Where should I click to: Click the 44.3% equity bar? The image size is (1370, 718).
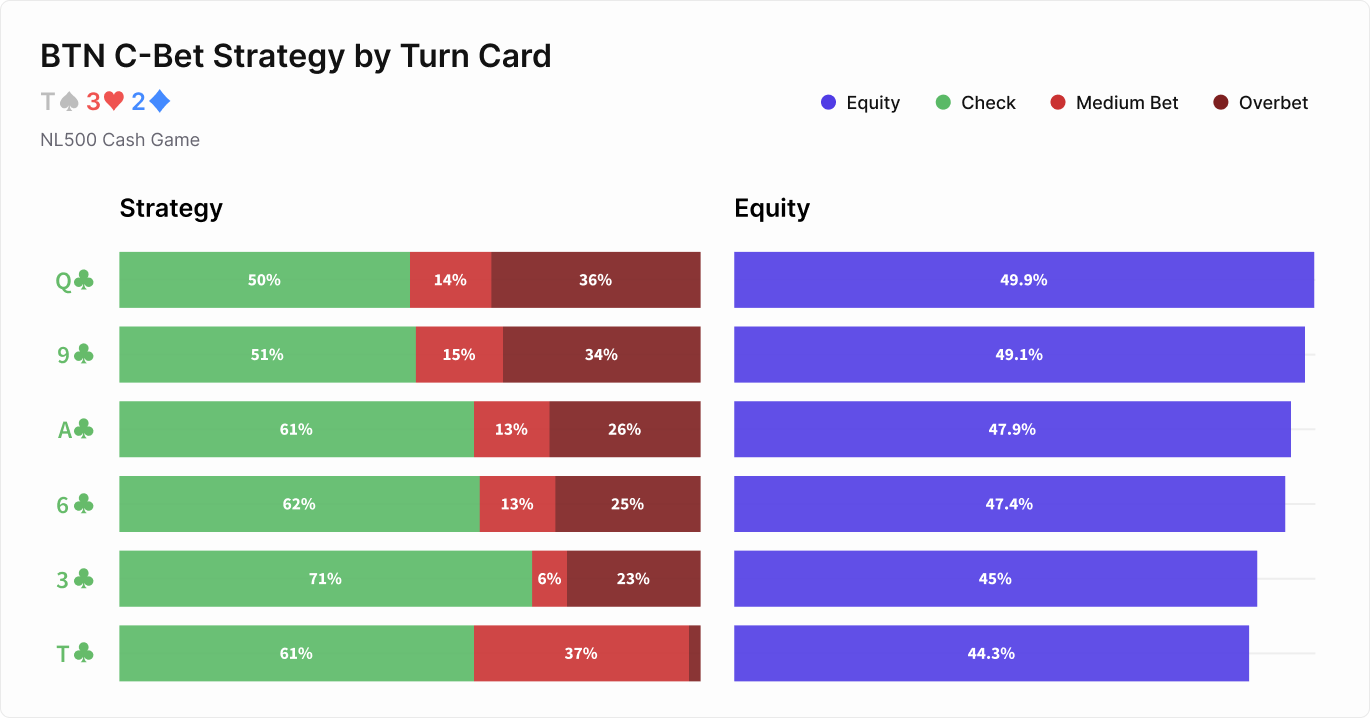[x=991, y=654]
